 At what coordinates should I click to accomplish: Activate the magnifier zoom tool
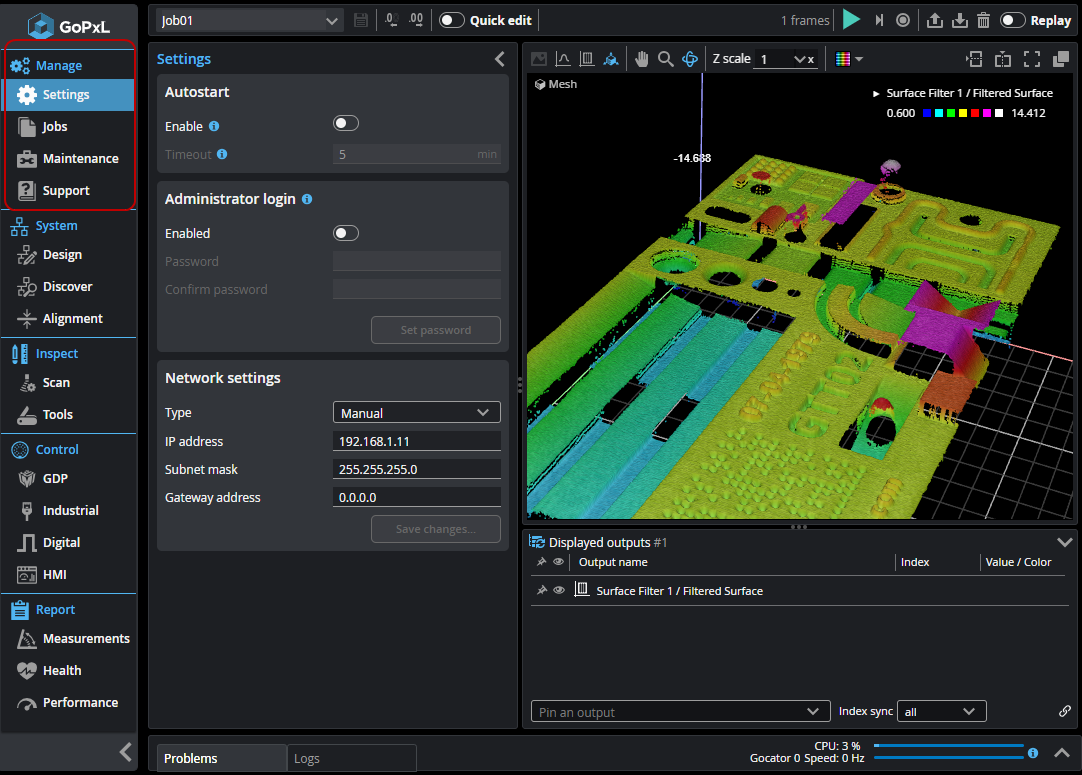(665, 59)
